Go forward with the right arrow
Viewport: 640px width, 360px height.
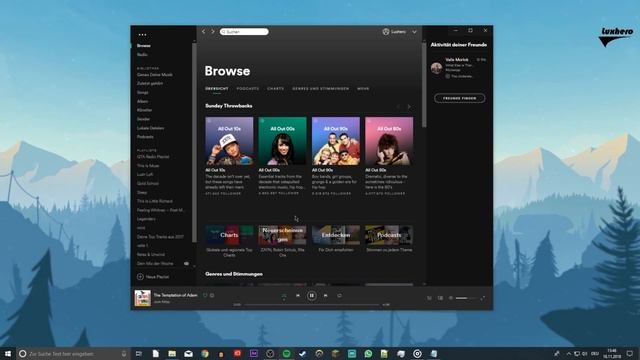tap(213, 31)
